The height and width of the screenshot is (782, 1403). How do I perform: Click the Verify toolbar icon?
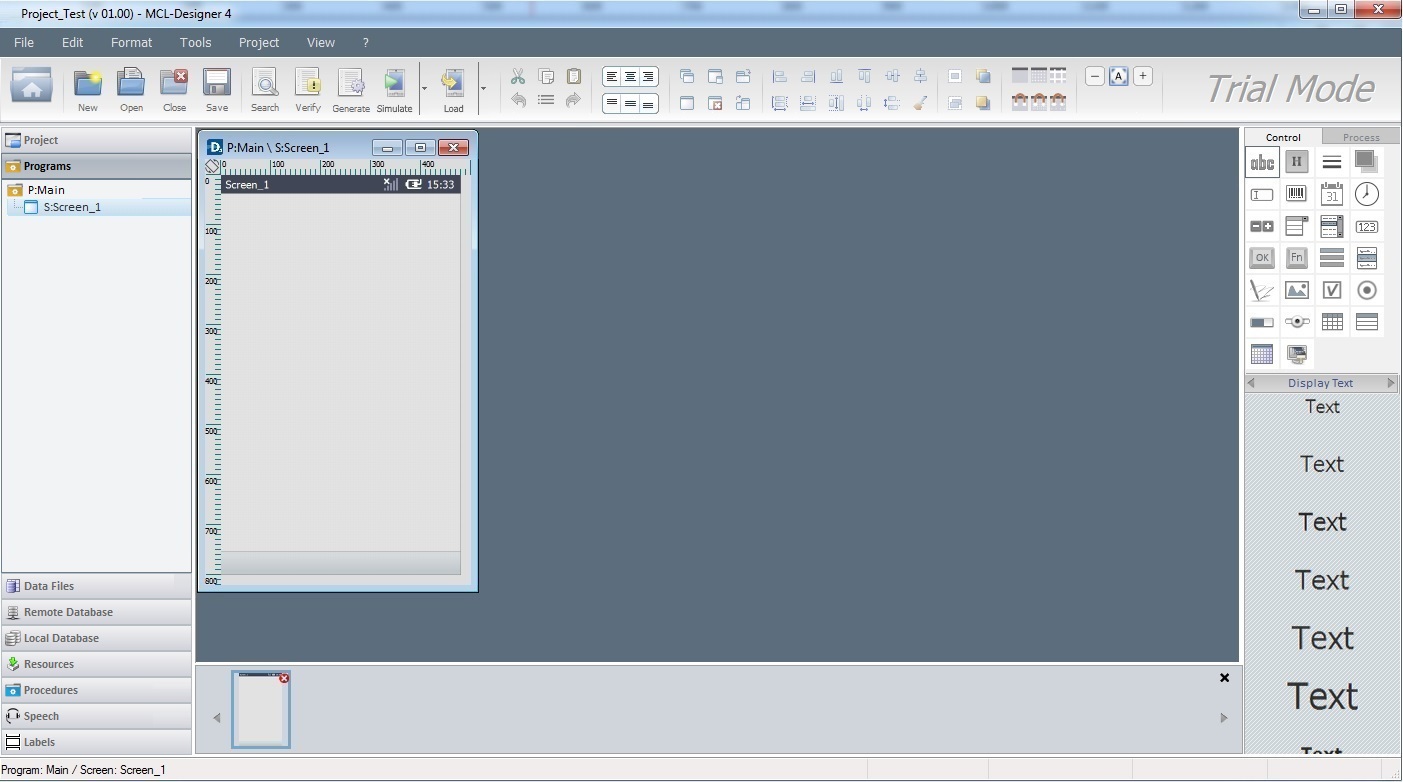pyautogui.click(x=308, y=89)
